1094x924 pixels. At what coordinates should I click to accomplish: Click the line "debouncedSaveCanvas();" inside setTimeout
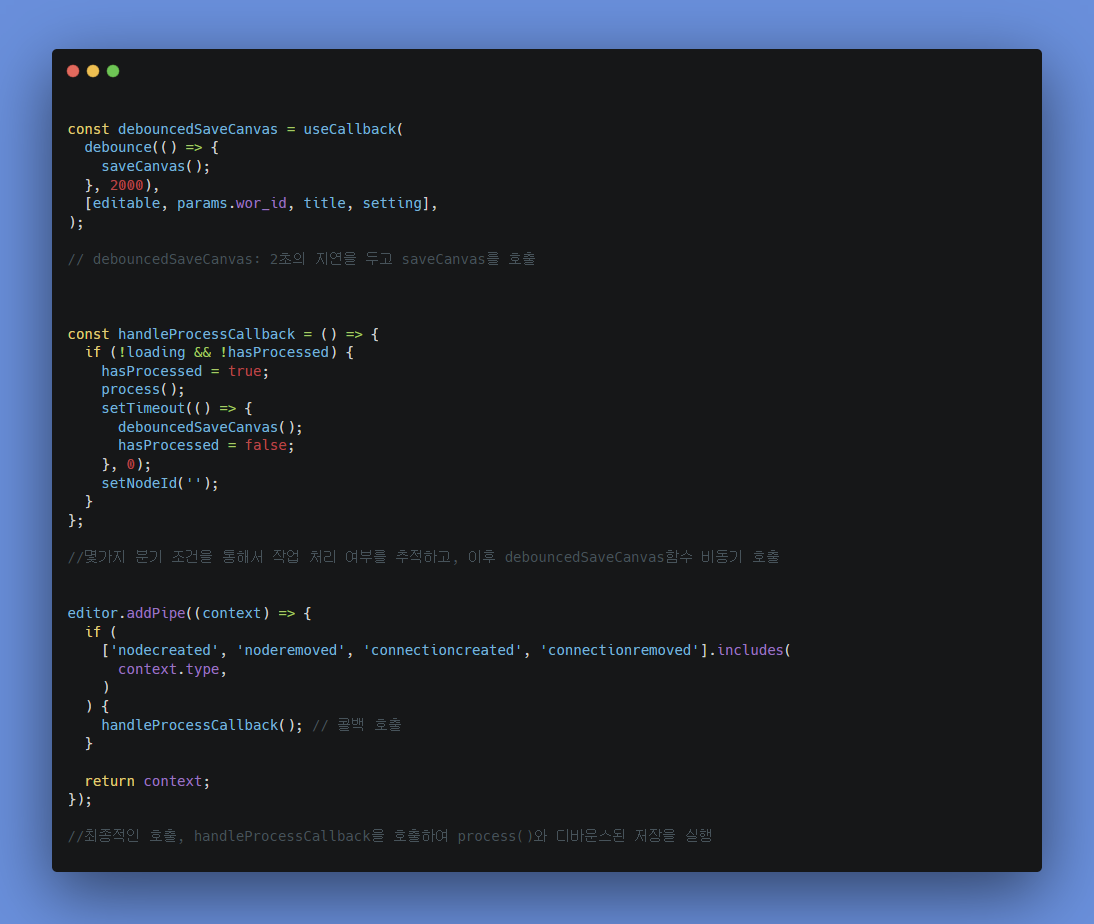point(210,427)
